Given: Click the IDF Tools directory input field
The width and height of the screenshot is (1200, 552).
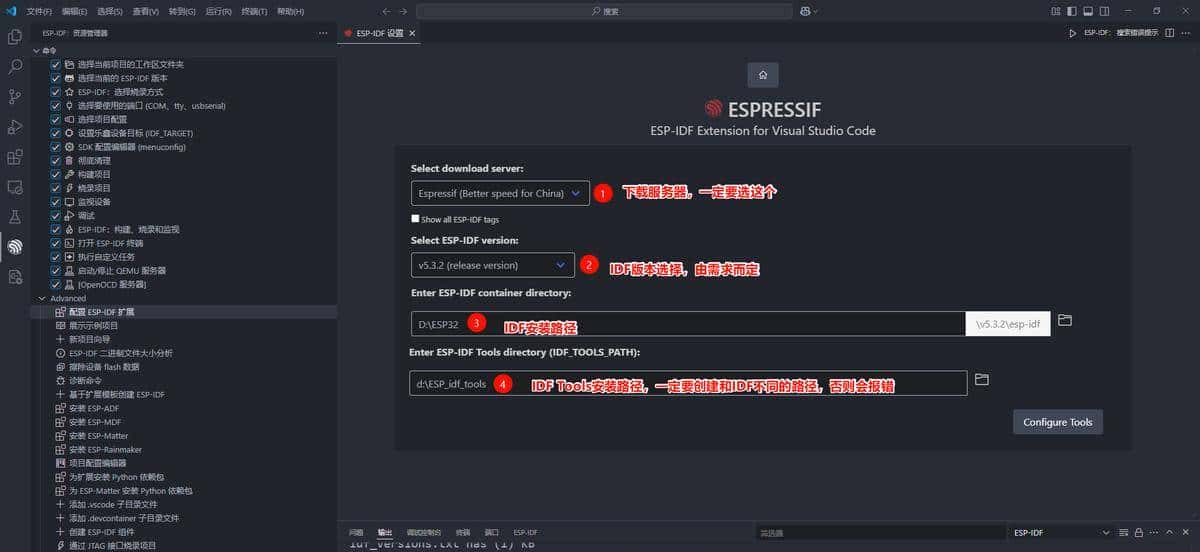Looking at the screenshot, I should coord(688,382).
